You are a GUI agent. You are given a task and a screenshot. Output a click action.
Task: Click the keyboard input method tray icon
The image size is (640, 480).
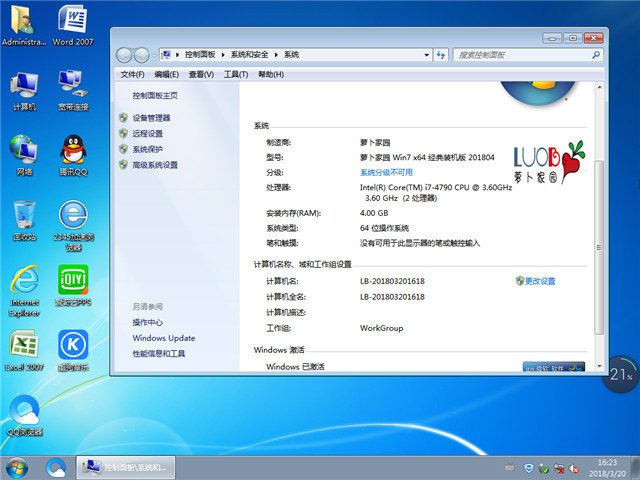click(x=509, y=468)
